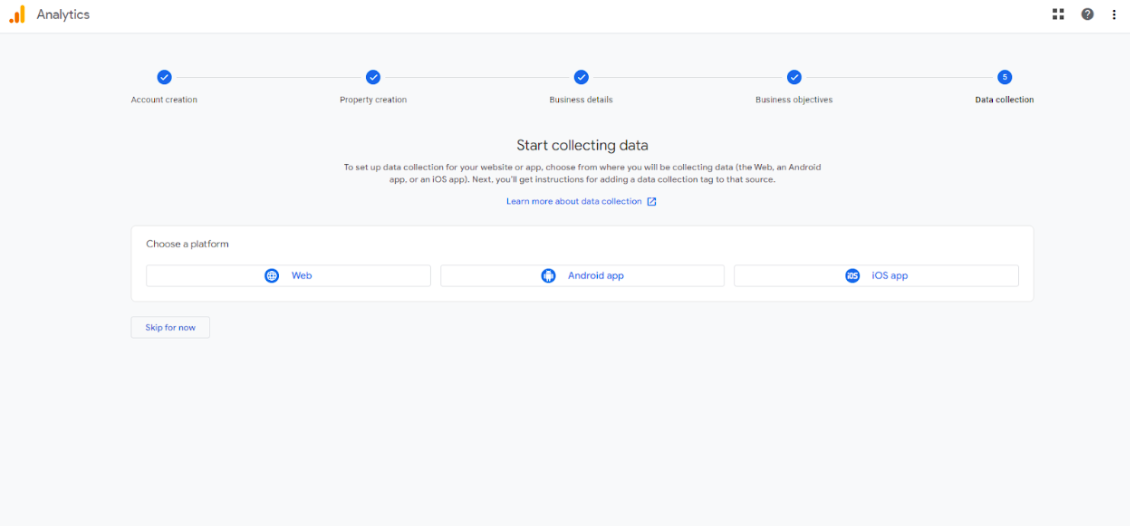Click the Web globe icon
The height and width of the screenshot is (526, 1130).
click(x=272, y=276)
